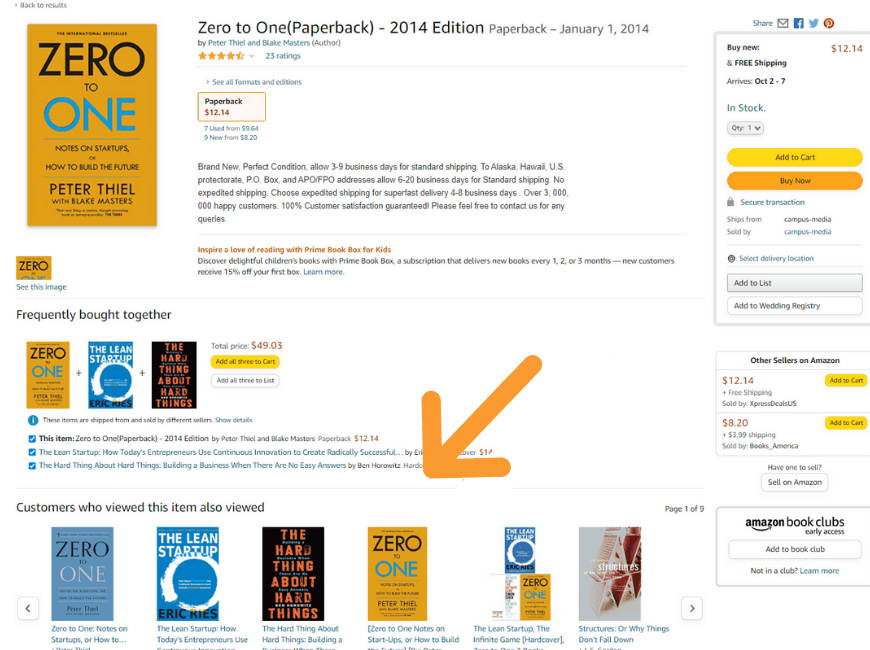Share on Pinterest icon
This screenshot has height=650, width=870.
tap(828, 23)
